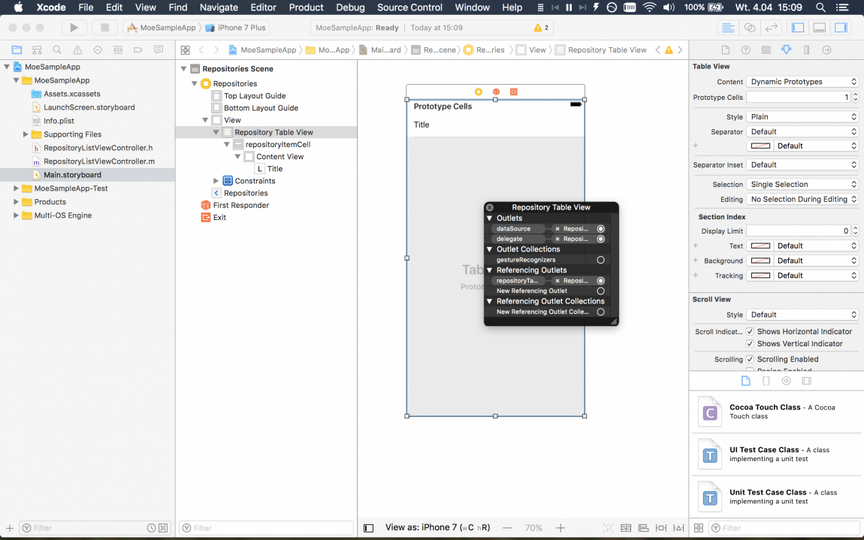
Task: Show File Template library
Action: (746, 381)
